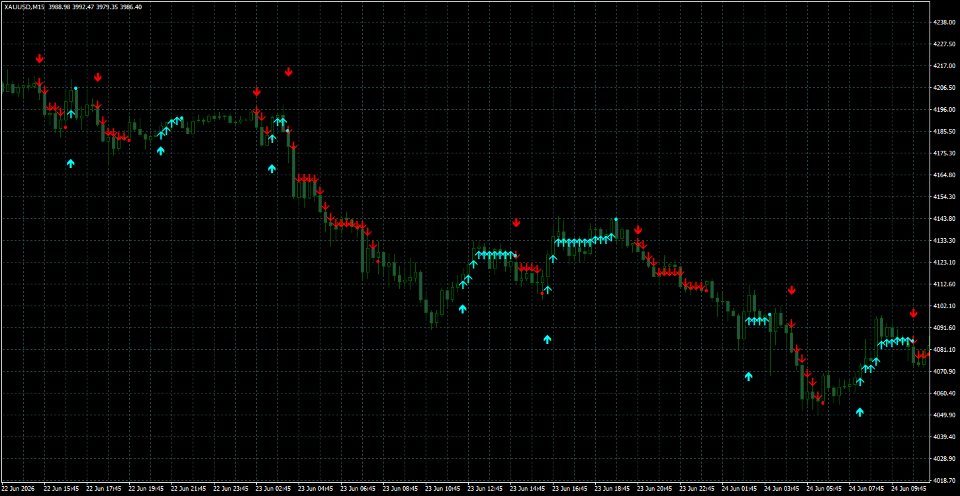Pick the 23 Jun 08:45 timestamp
Viewport: 960px width, 496px height.
[x=400, y=489]
